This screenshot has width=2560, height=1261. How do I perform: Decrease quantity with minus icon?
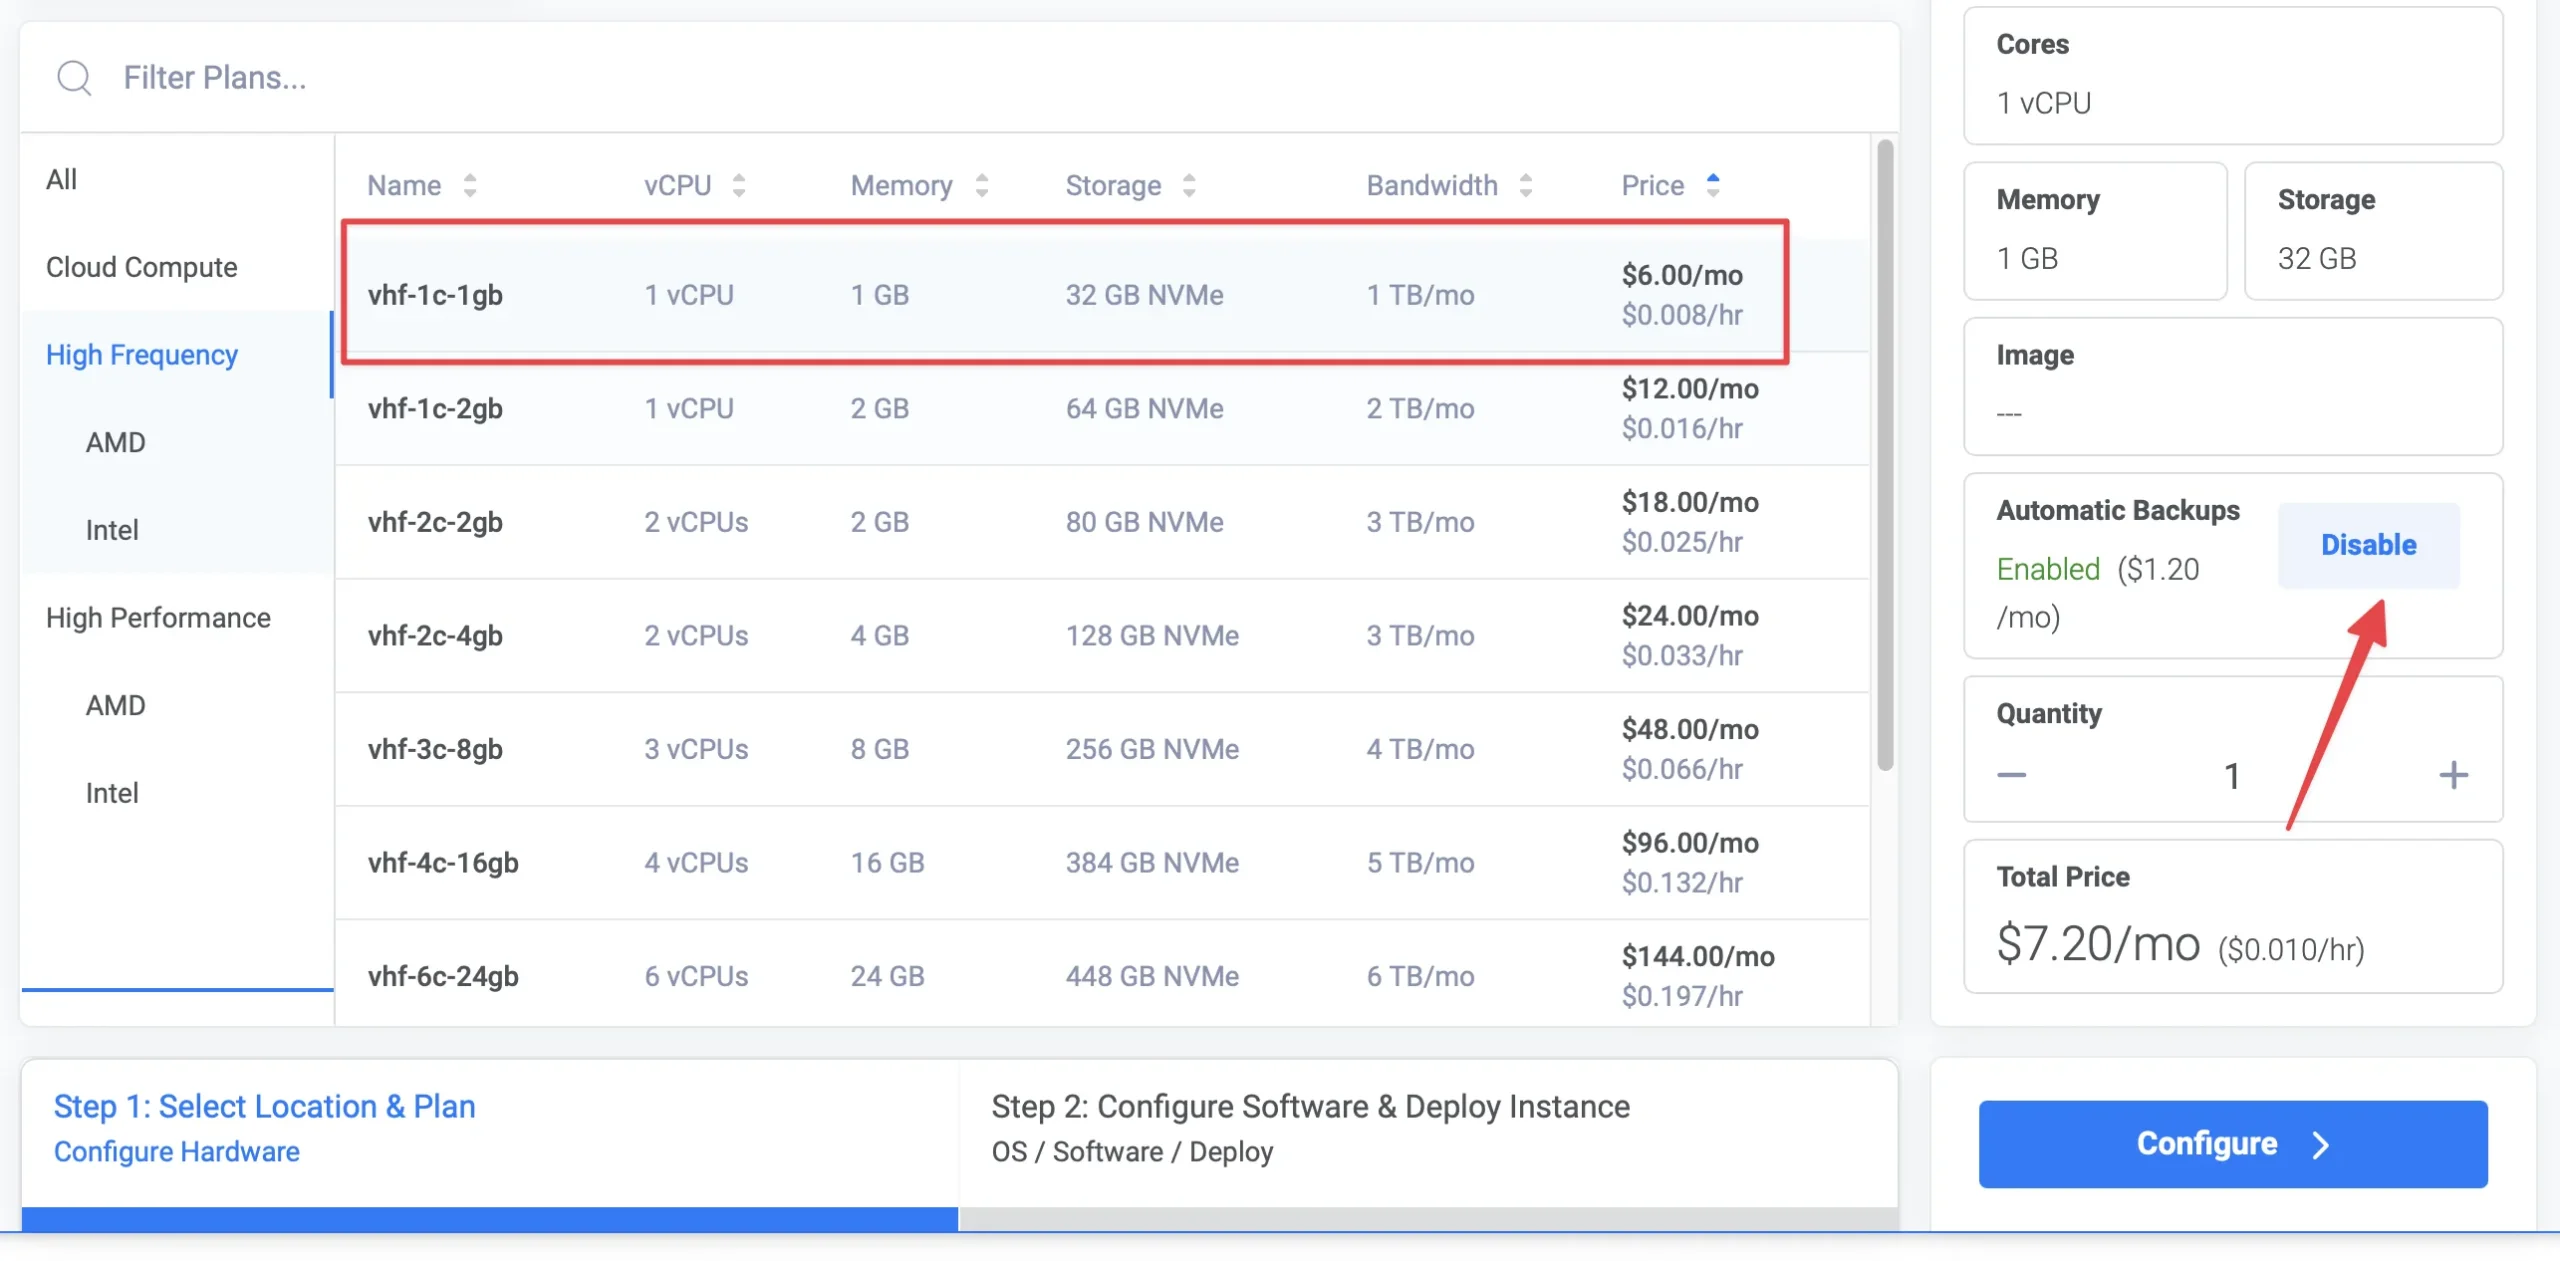pos(2011,775)
